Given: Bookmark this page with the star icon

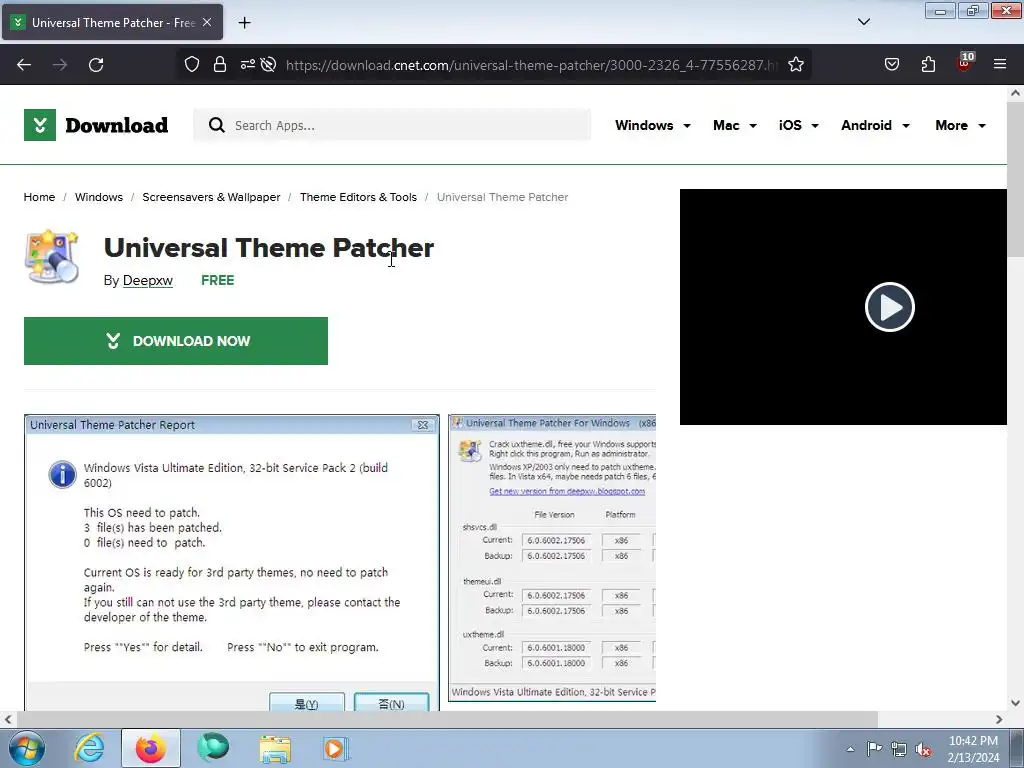Looking at the screenshot, I should (x=795, y=64).
